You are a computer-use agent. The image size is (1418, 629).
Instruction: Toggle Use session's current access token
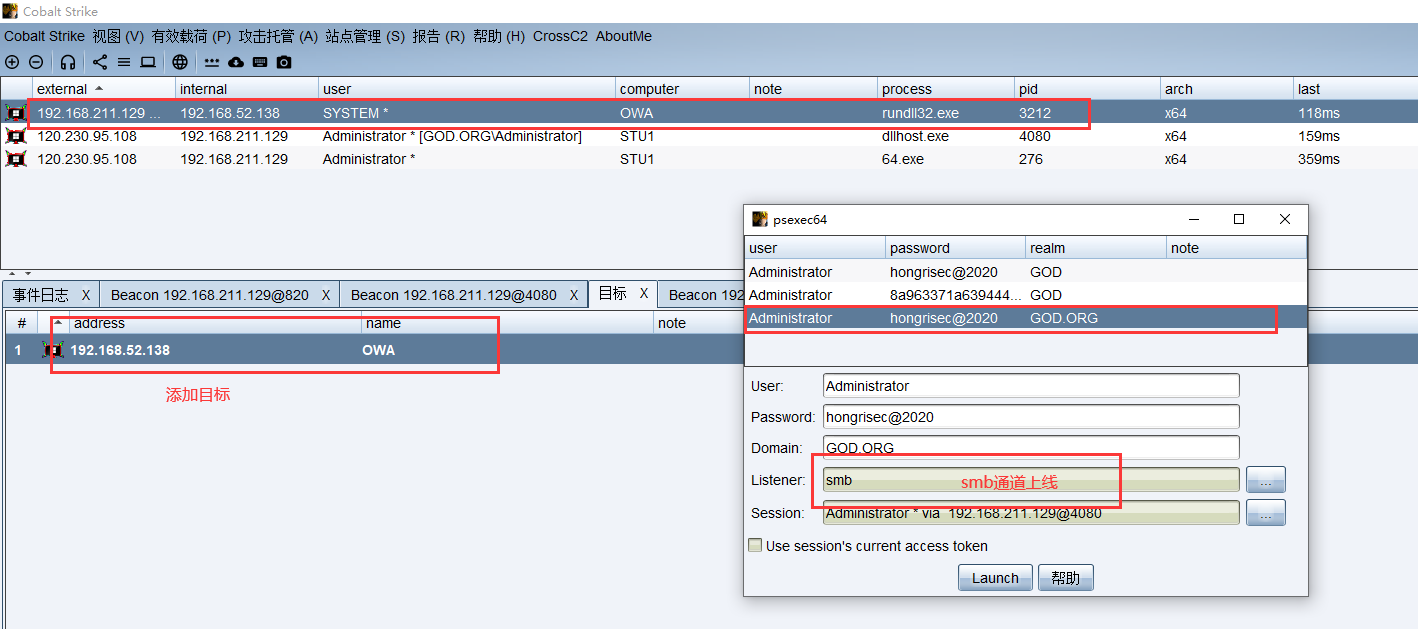coord(755,546)
